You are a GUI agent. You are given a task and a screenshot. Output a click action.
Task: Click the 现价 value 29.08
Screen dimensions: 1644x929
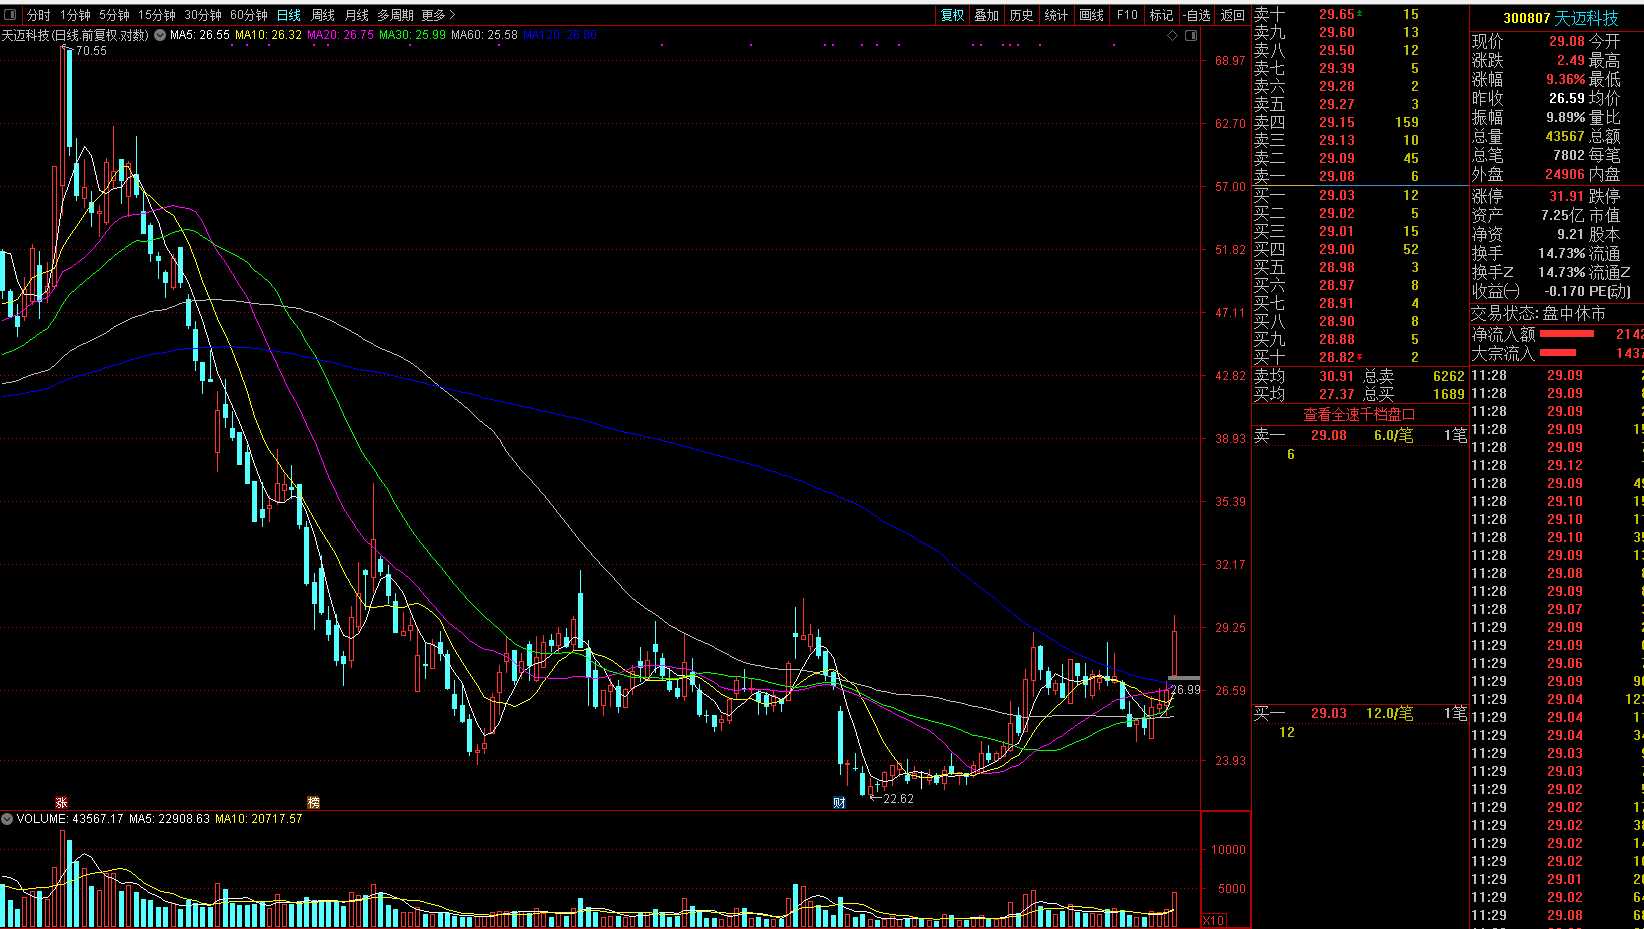coord(1566,41)
